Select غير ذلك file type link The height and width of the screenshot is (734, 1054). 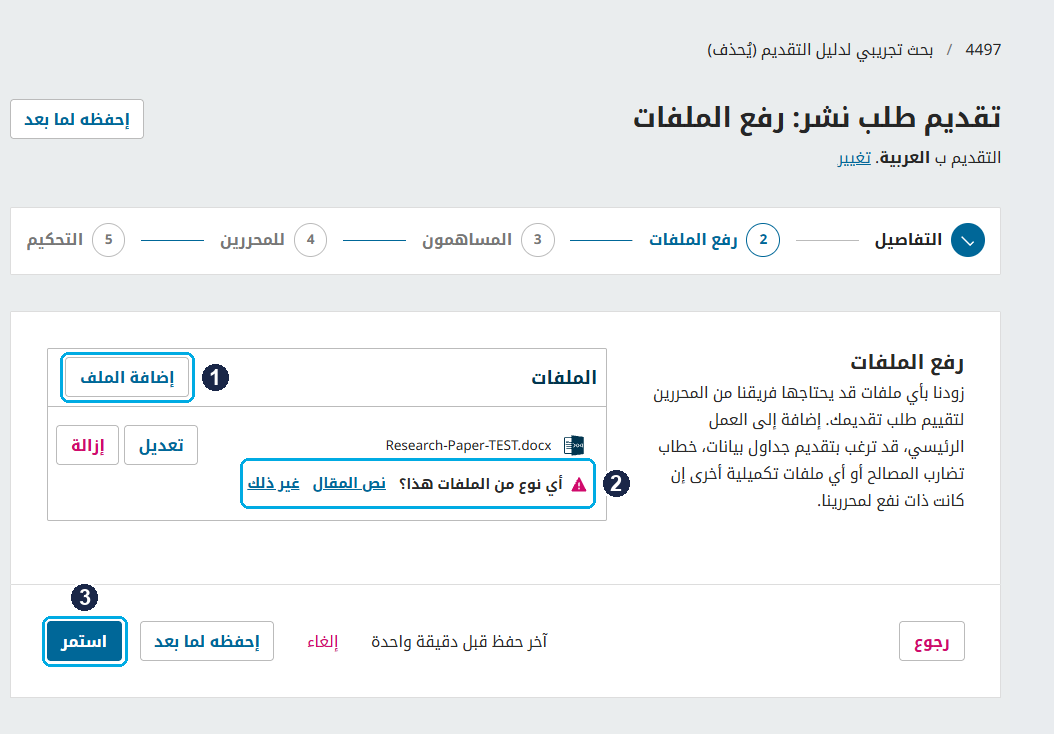274,483
